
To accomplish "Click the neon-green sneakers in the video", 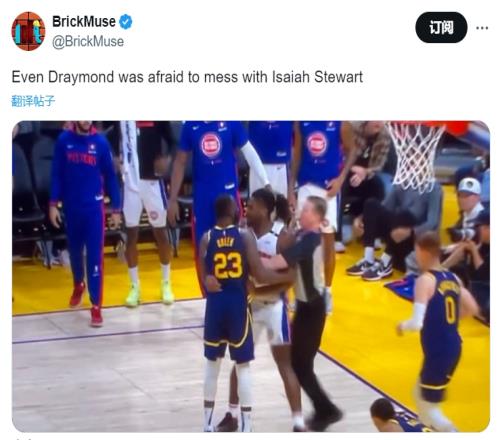I will [150, 294].
